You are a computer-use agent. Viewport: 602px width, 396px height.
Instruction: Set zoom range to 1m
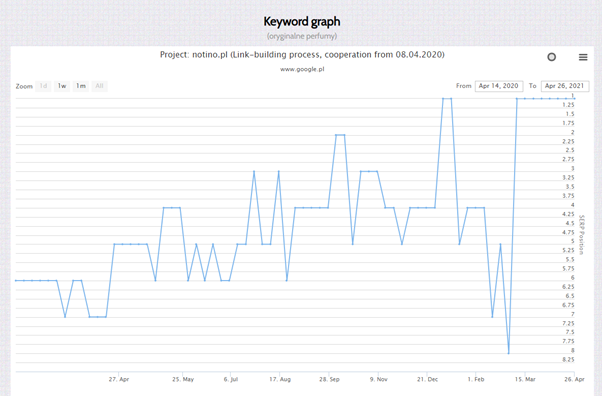[81, 86]
